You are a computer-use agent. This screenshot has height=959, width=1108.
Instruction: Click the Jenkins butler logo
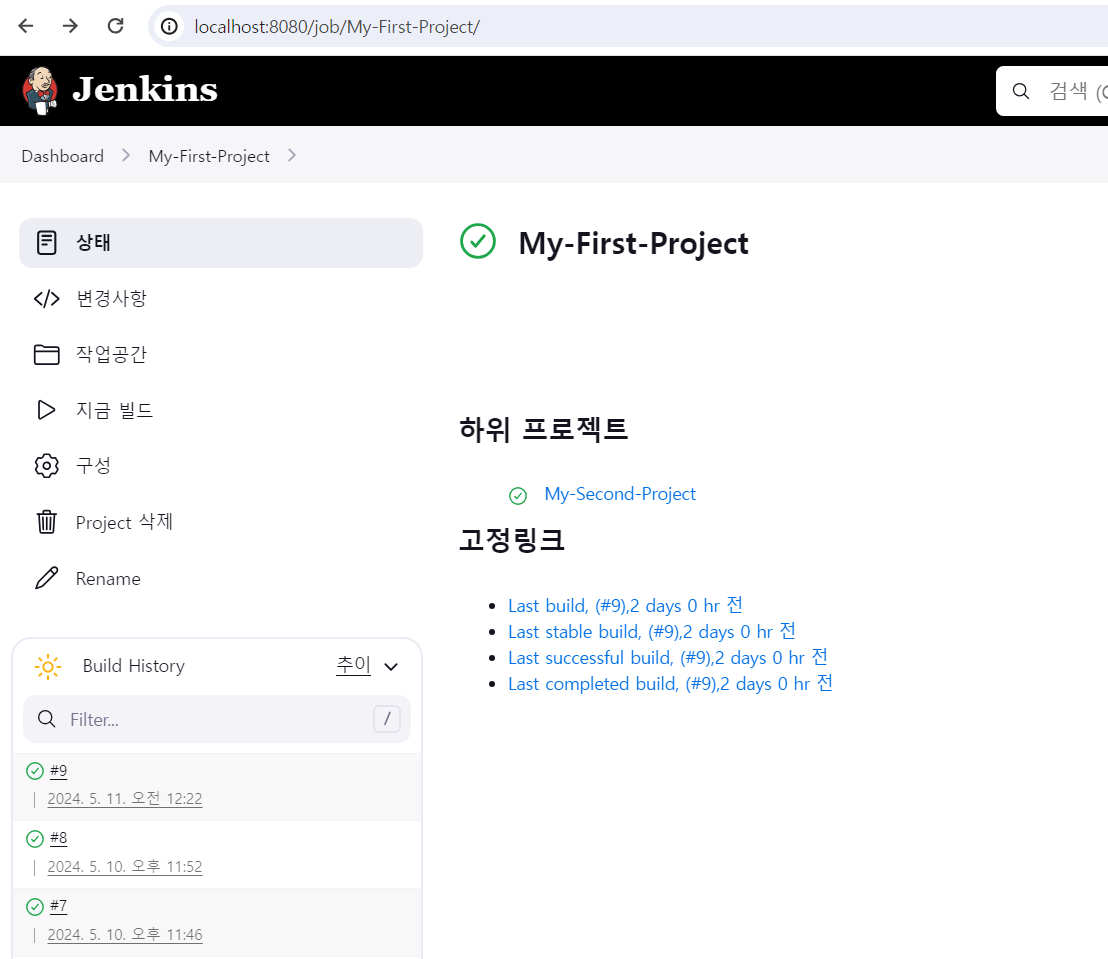40,90
